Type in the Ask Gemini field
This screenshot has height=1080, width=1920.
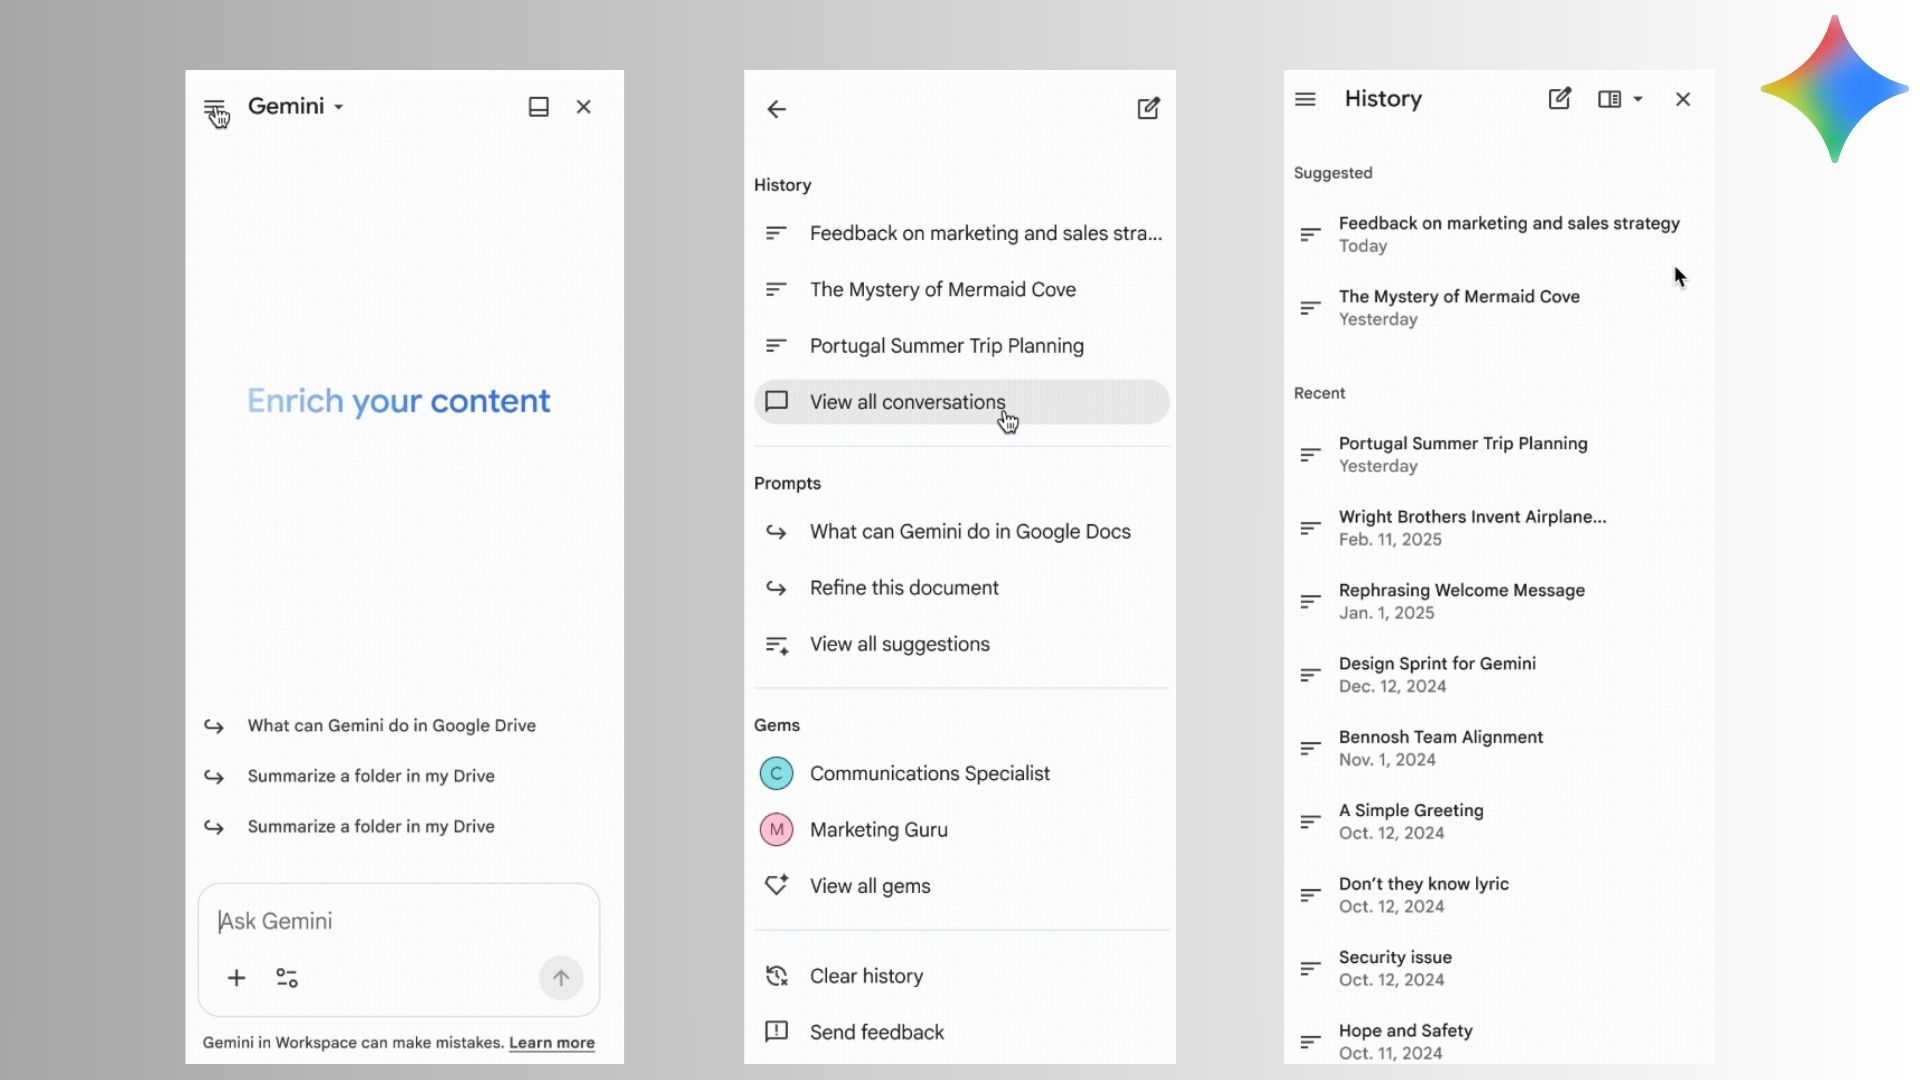tap(400, 921)
